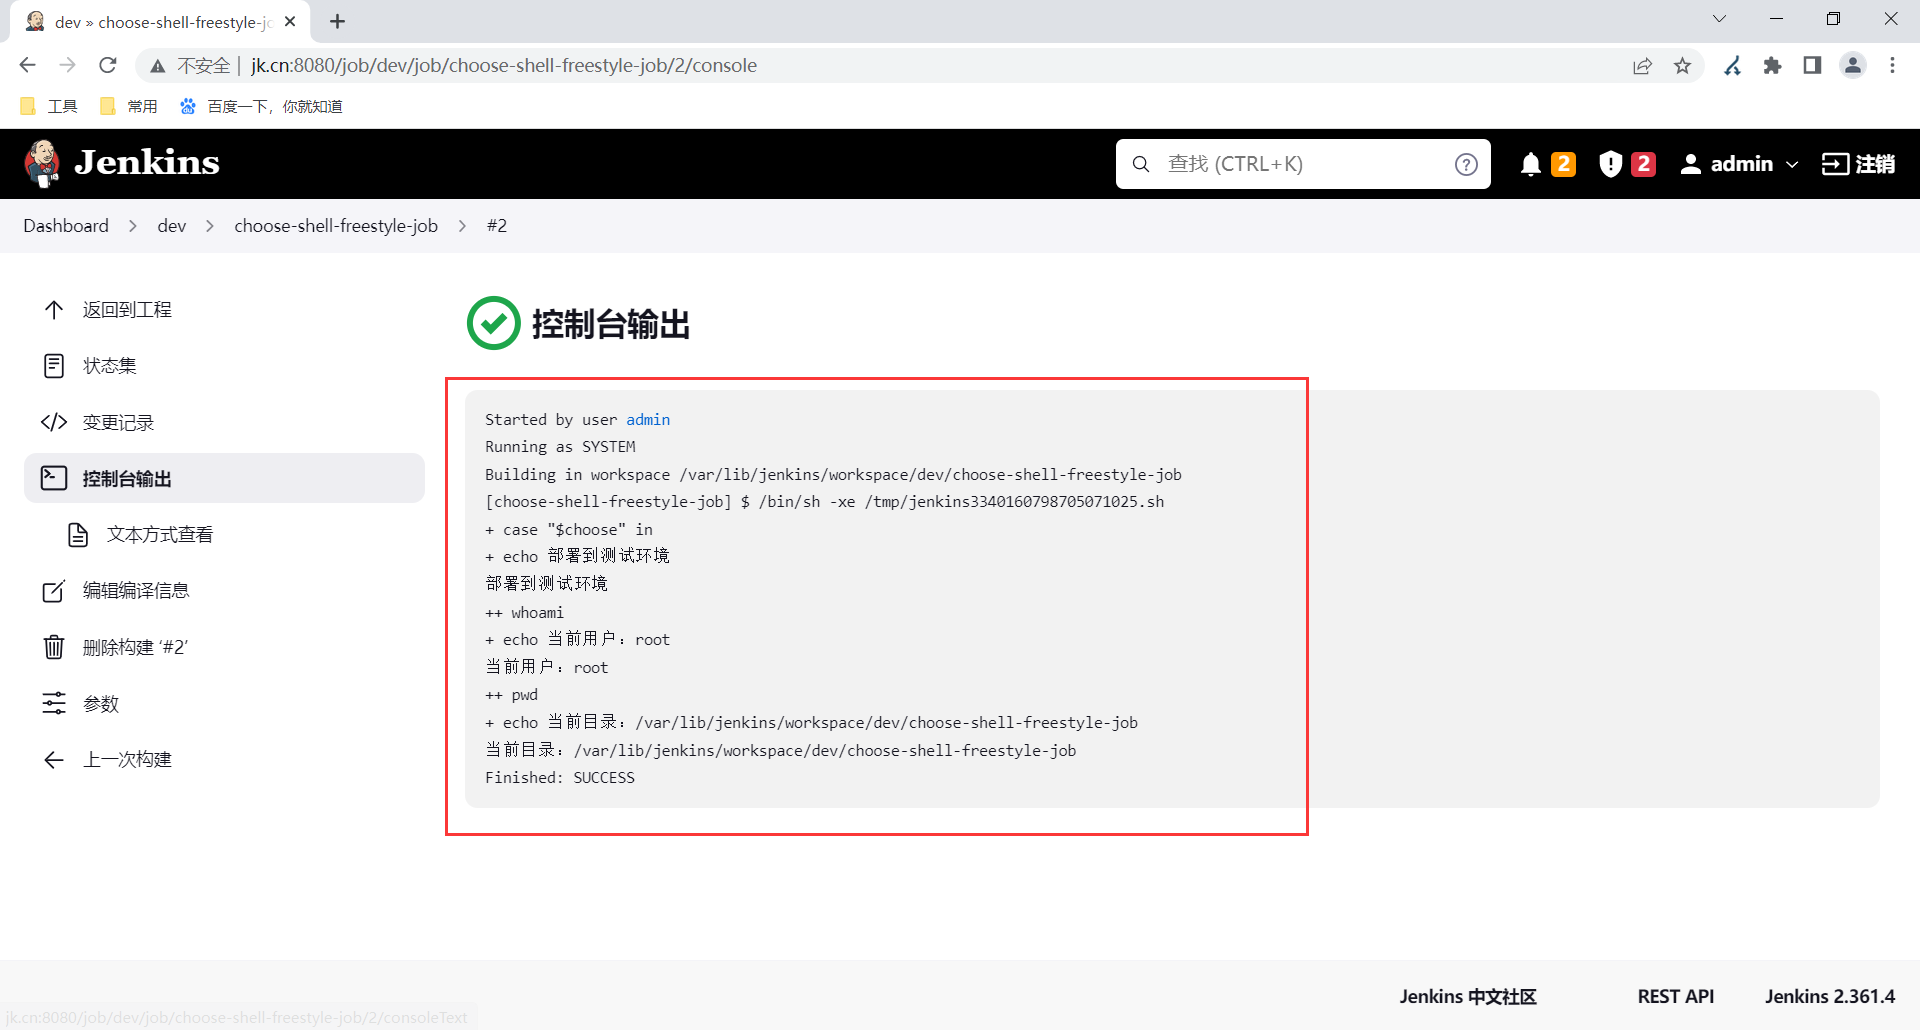This screenshot has width=1920, height=1030.
Task: Open the tab search chevron in title bar
Action: point(1720,19)
